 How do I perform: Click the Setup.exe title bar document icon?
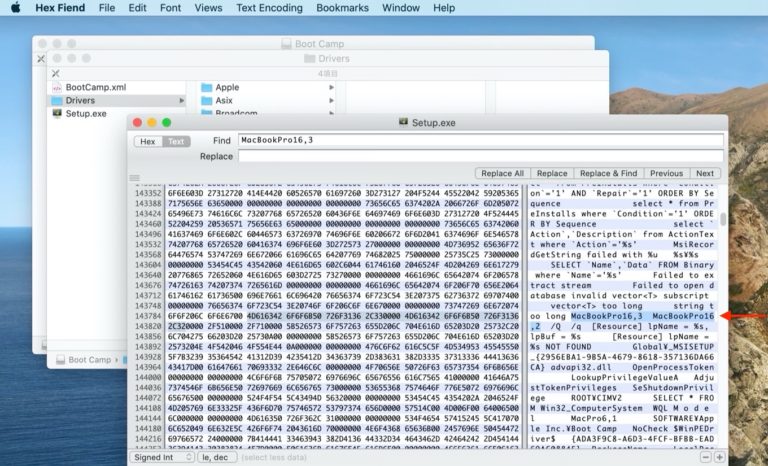[404, 123]
